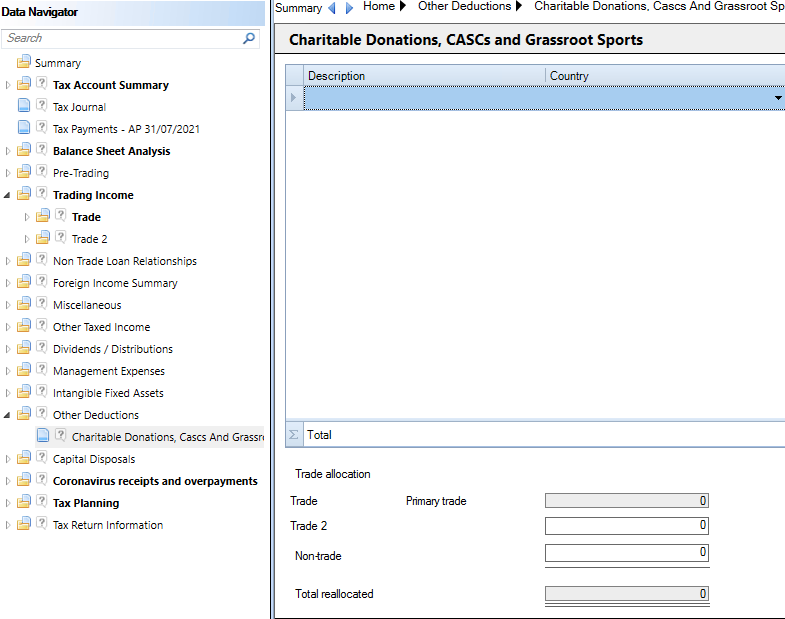Click Charitable Donations breadcrumb at top
Screen dimensions: 785x619
(659, 7)
